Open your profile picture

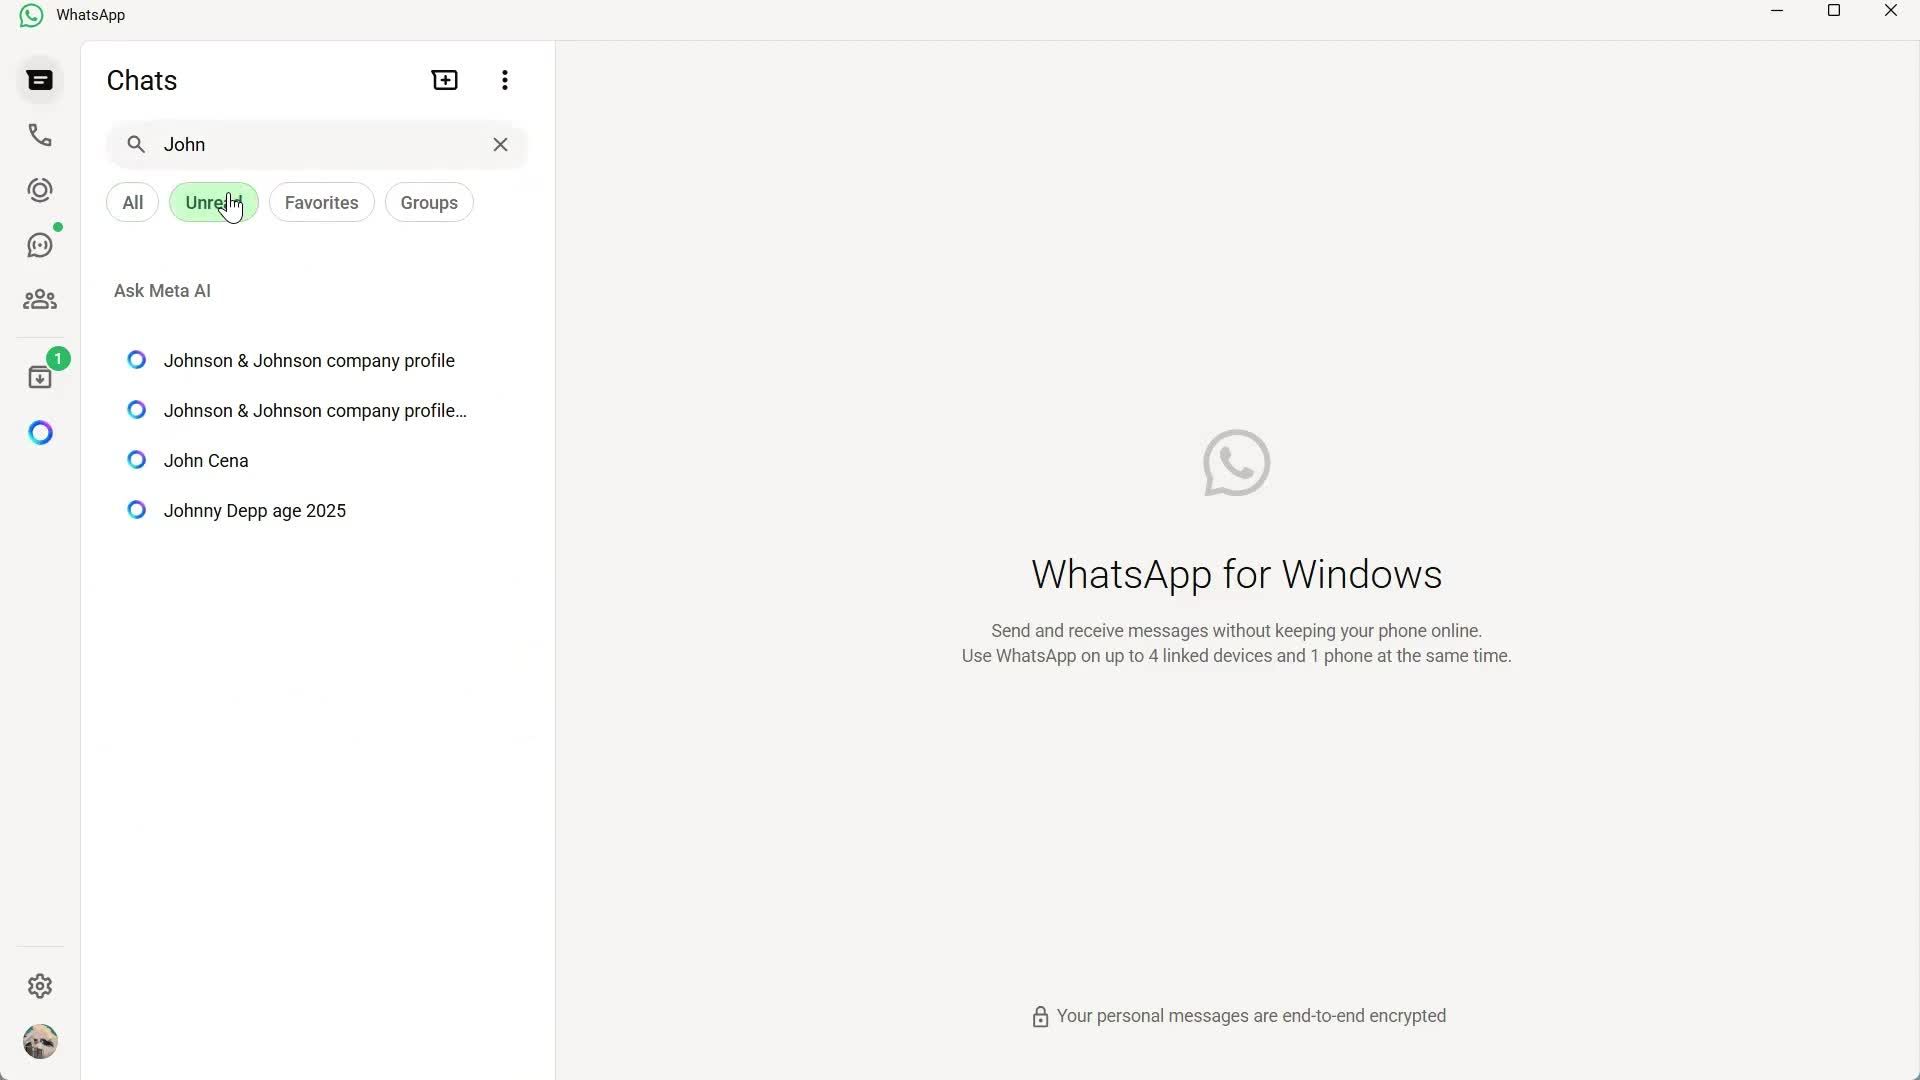click(x=40, y=1041)
